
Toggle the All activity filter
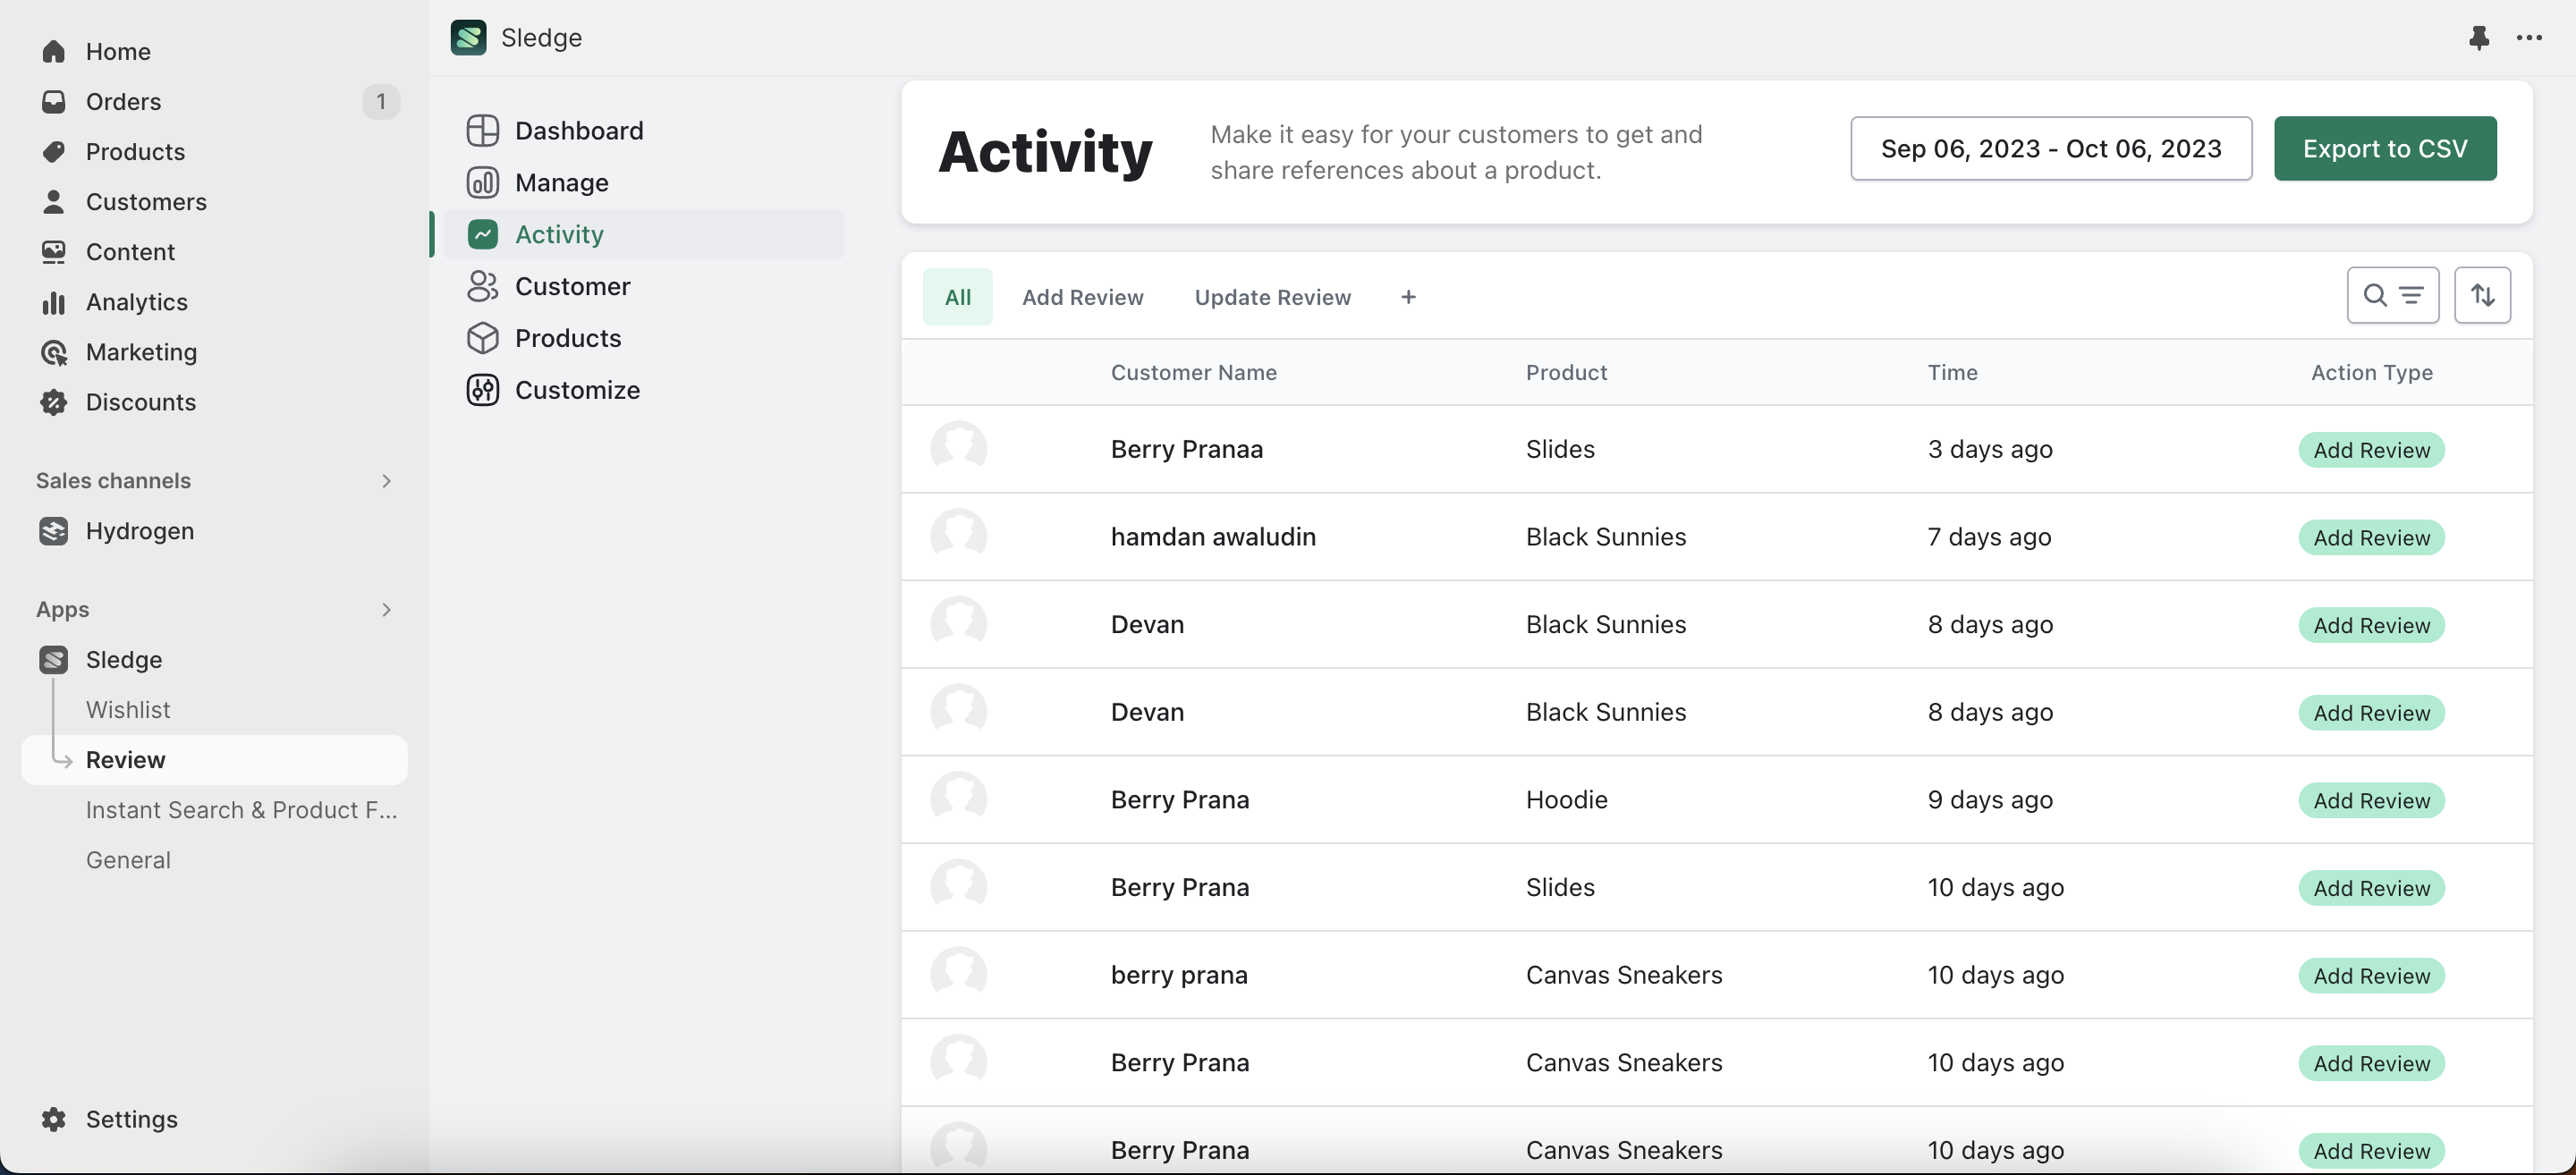956,296
